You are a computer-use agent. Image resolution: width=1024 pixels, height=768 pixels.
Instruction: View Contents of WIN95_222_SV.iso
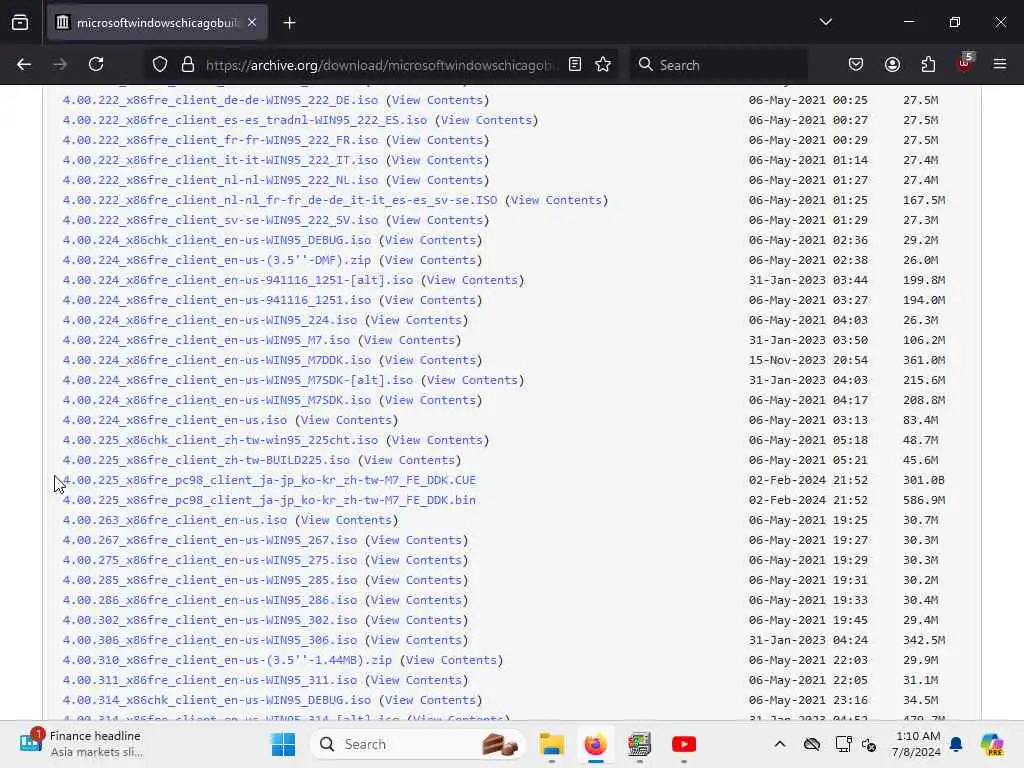point(438,220)
